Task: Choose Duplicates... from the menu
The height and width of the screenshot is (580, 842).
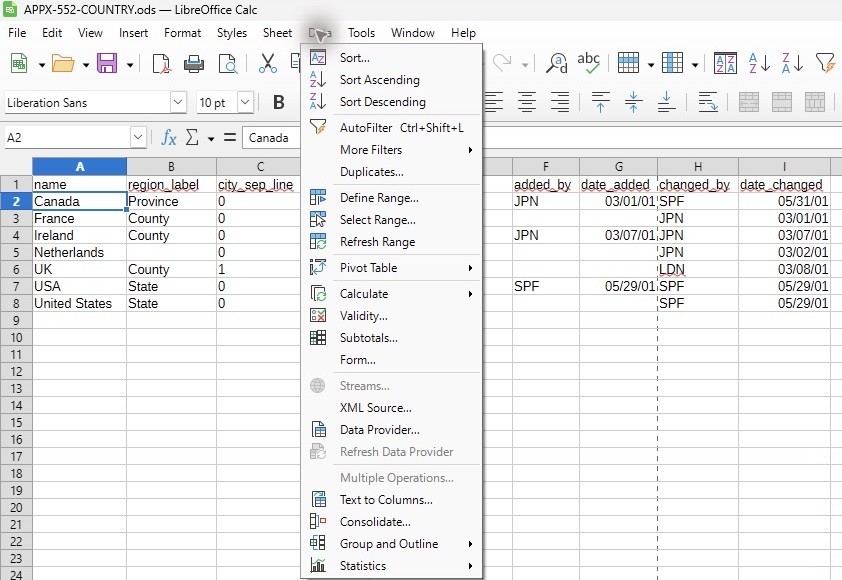Action: click(x=392, y=172)
